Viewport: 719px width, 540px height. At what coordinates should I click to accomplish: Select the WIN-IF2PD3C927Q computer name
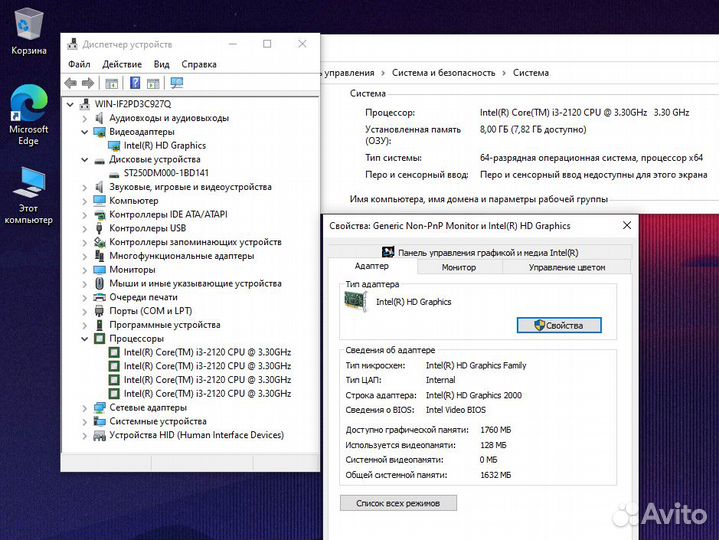133,104
